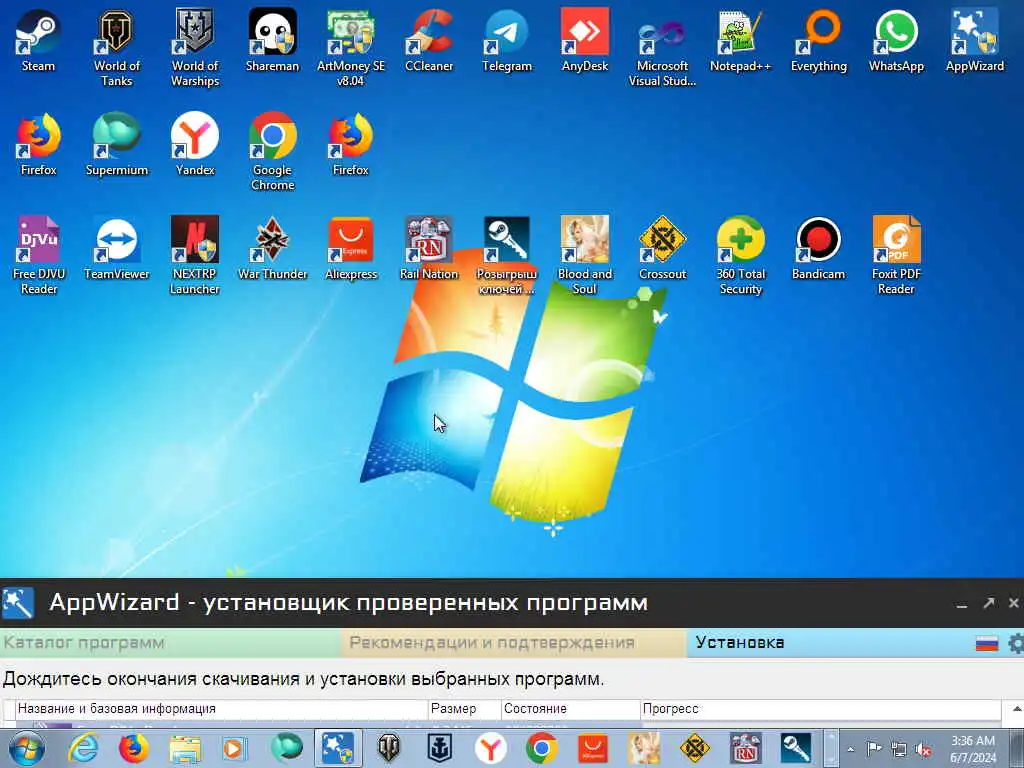Click the Розыгрыш ключей desktop shortcut

pos(507,255)
